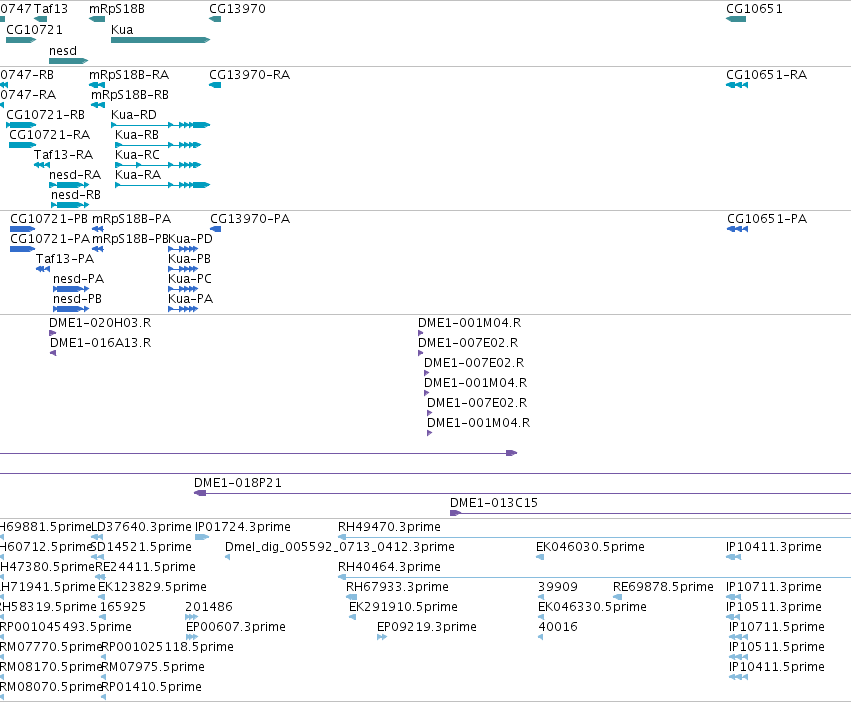Click the EK291910.5prime EST label
Image resolution: width=851 pixels, height=702 pixels.
pos(403,608)
